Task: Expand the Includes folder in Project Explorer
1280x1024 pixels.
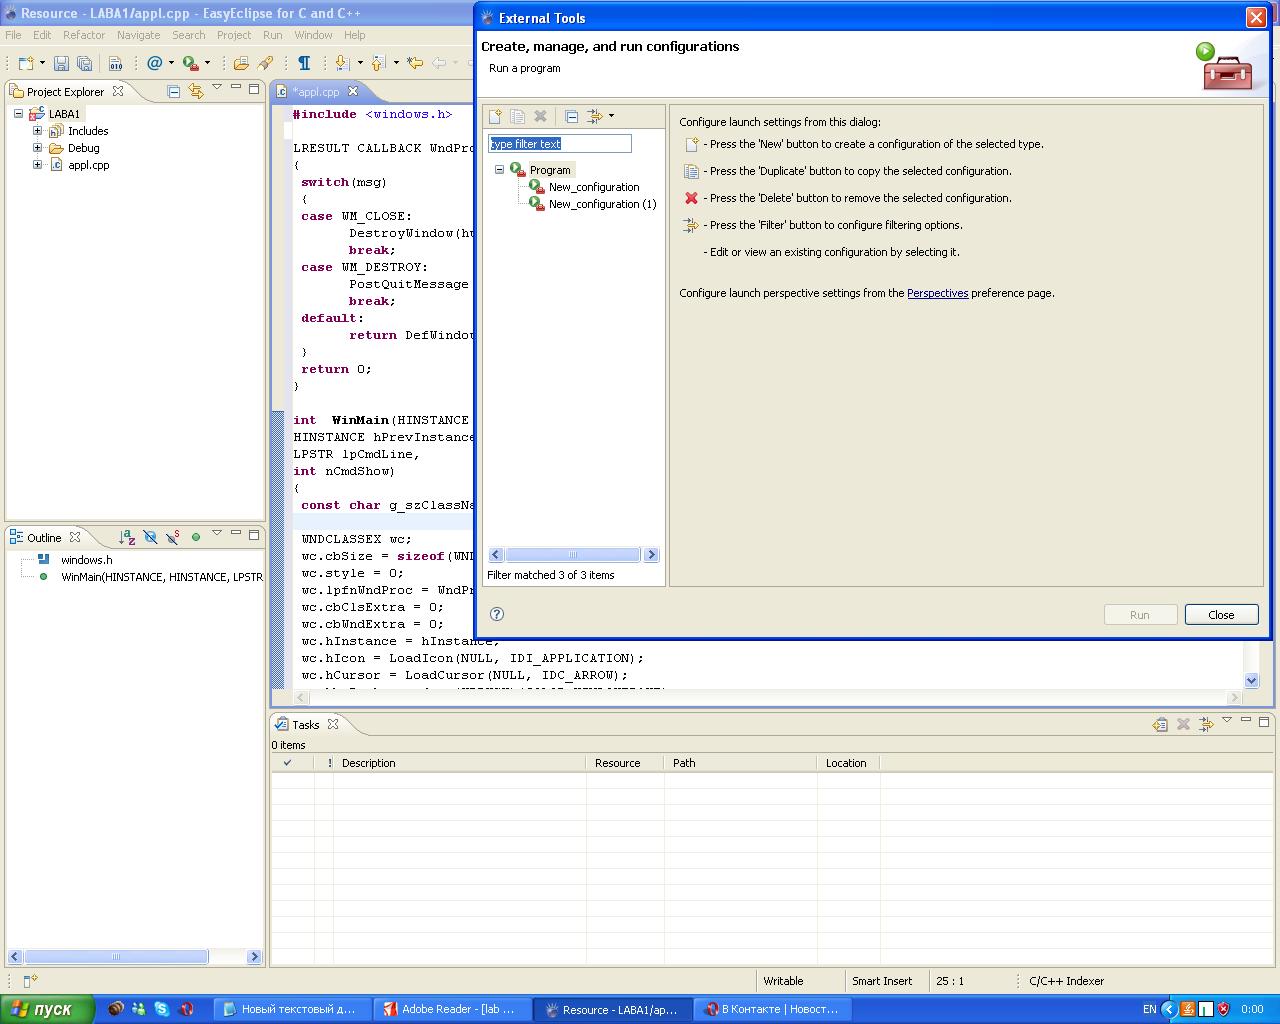Action: click(37, 131)
